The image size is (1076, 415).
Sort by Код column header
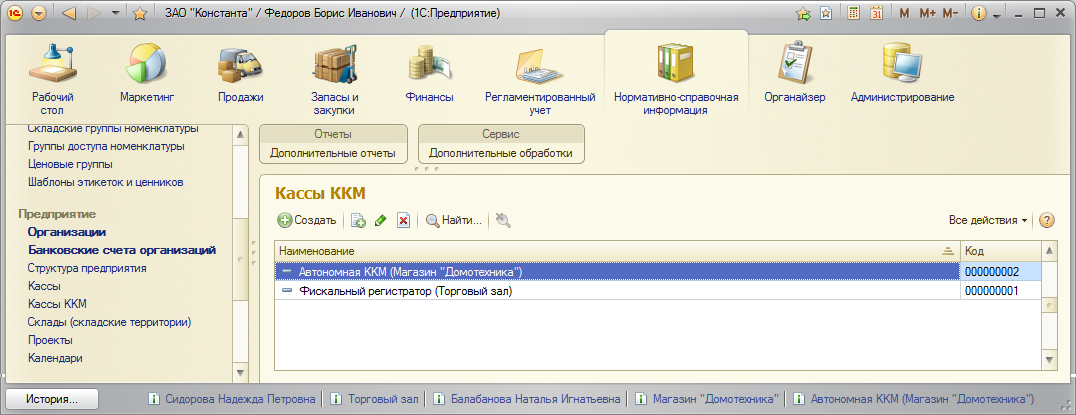tap(1000, 251)
